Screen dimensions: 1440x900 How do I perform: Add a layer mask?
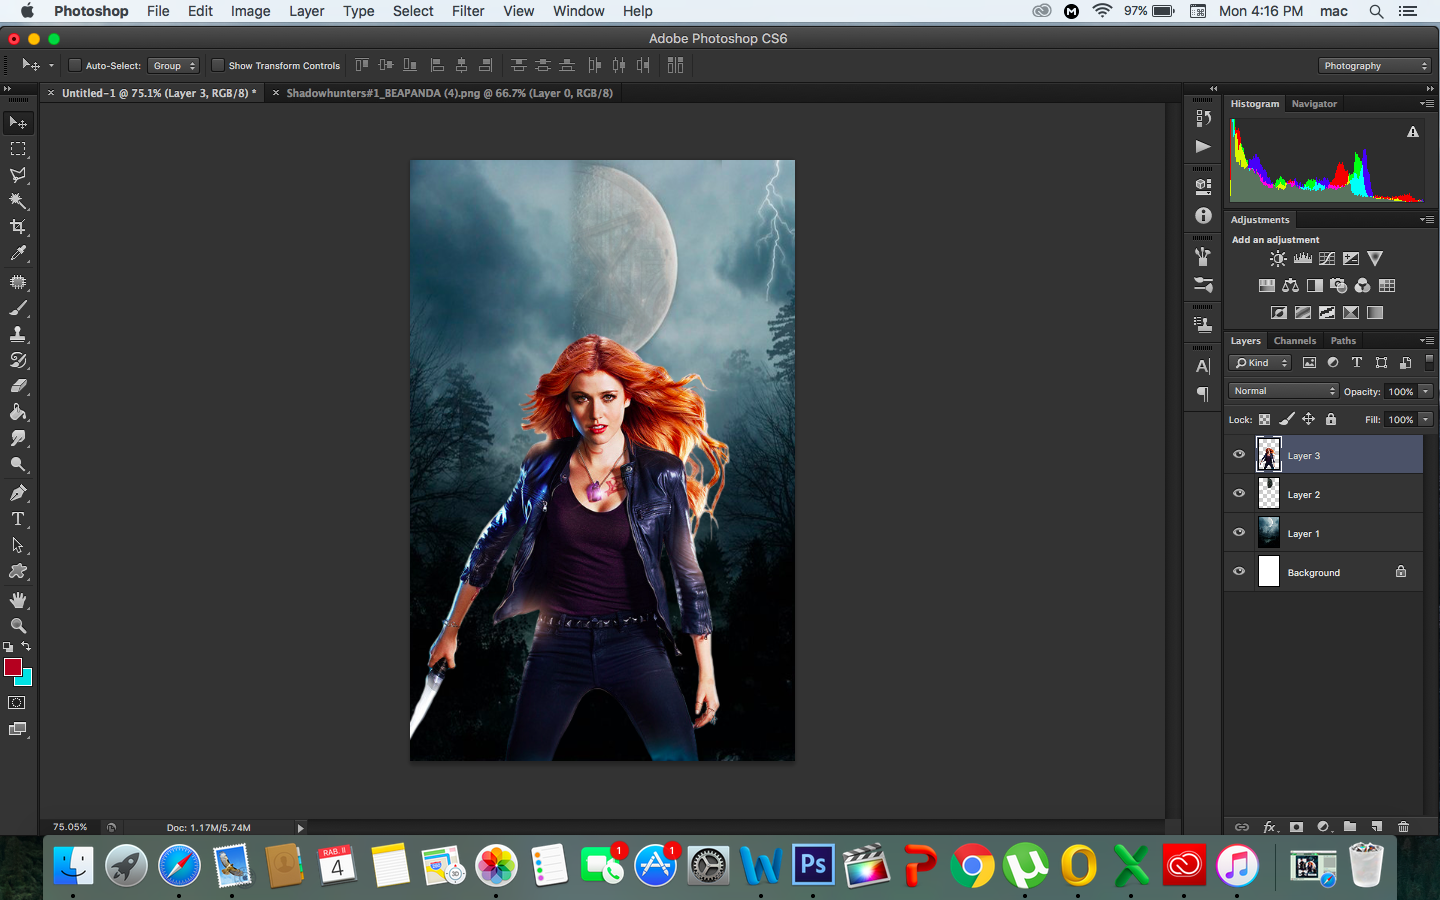pyautogui.click(x=1296, y=827)
